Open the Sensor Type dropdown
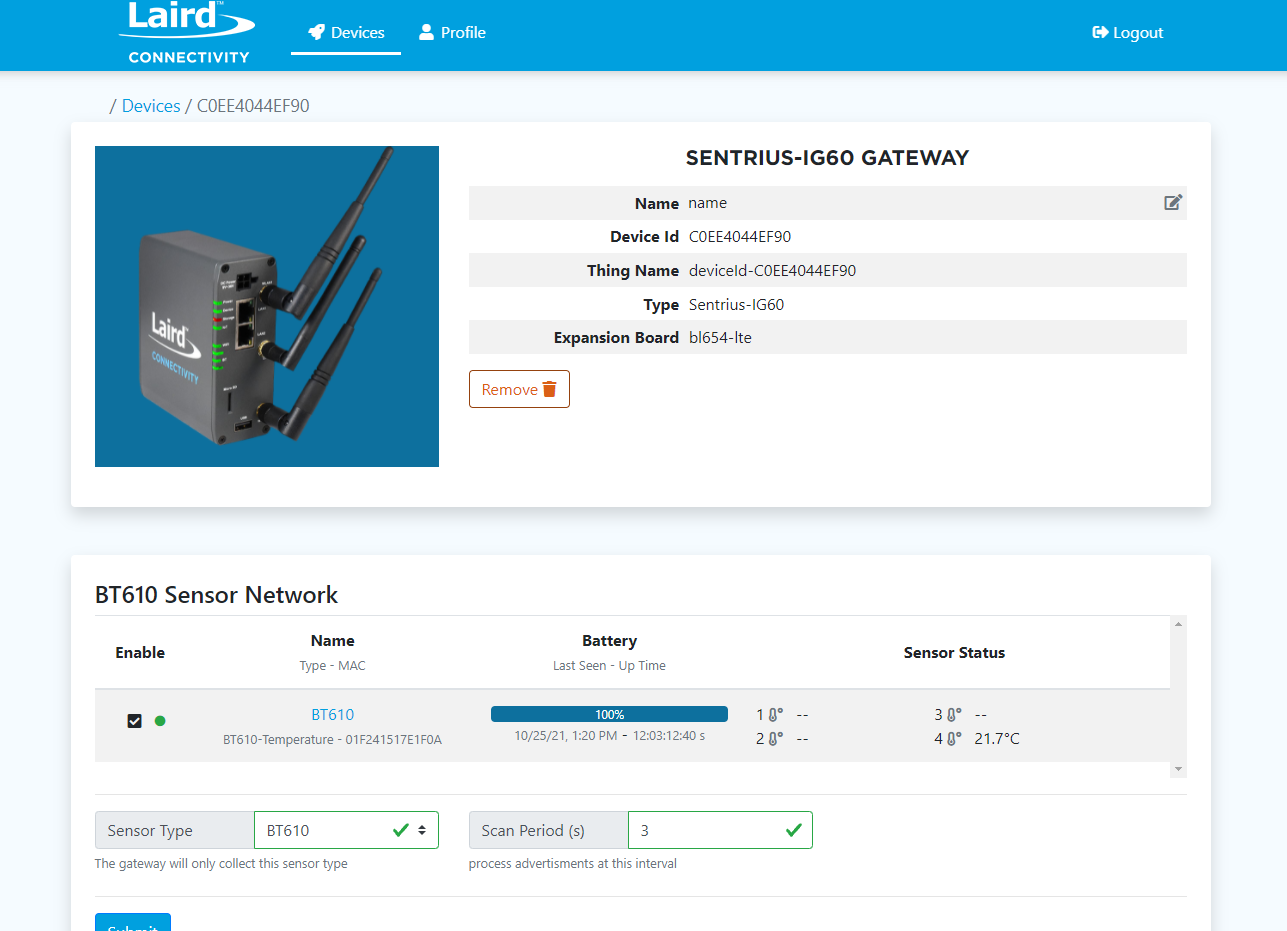This screenshot has height=931, width=1287. click(x=346, y=830)
